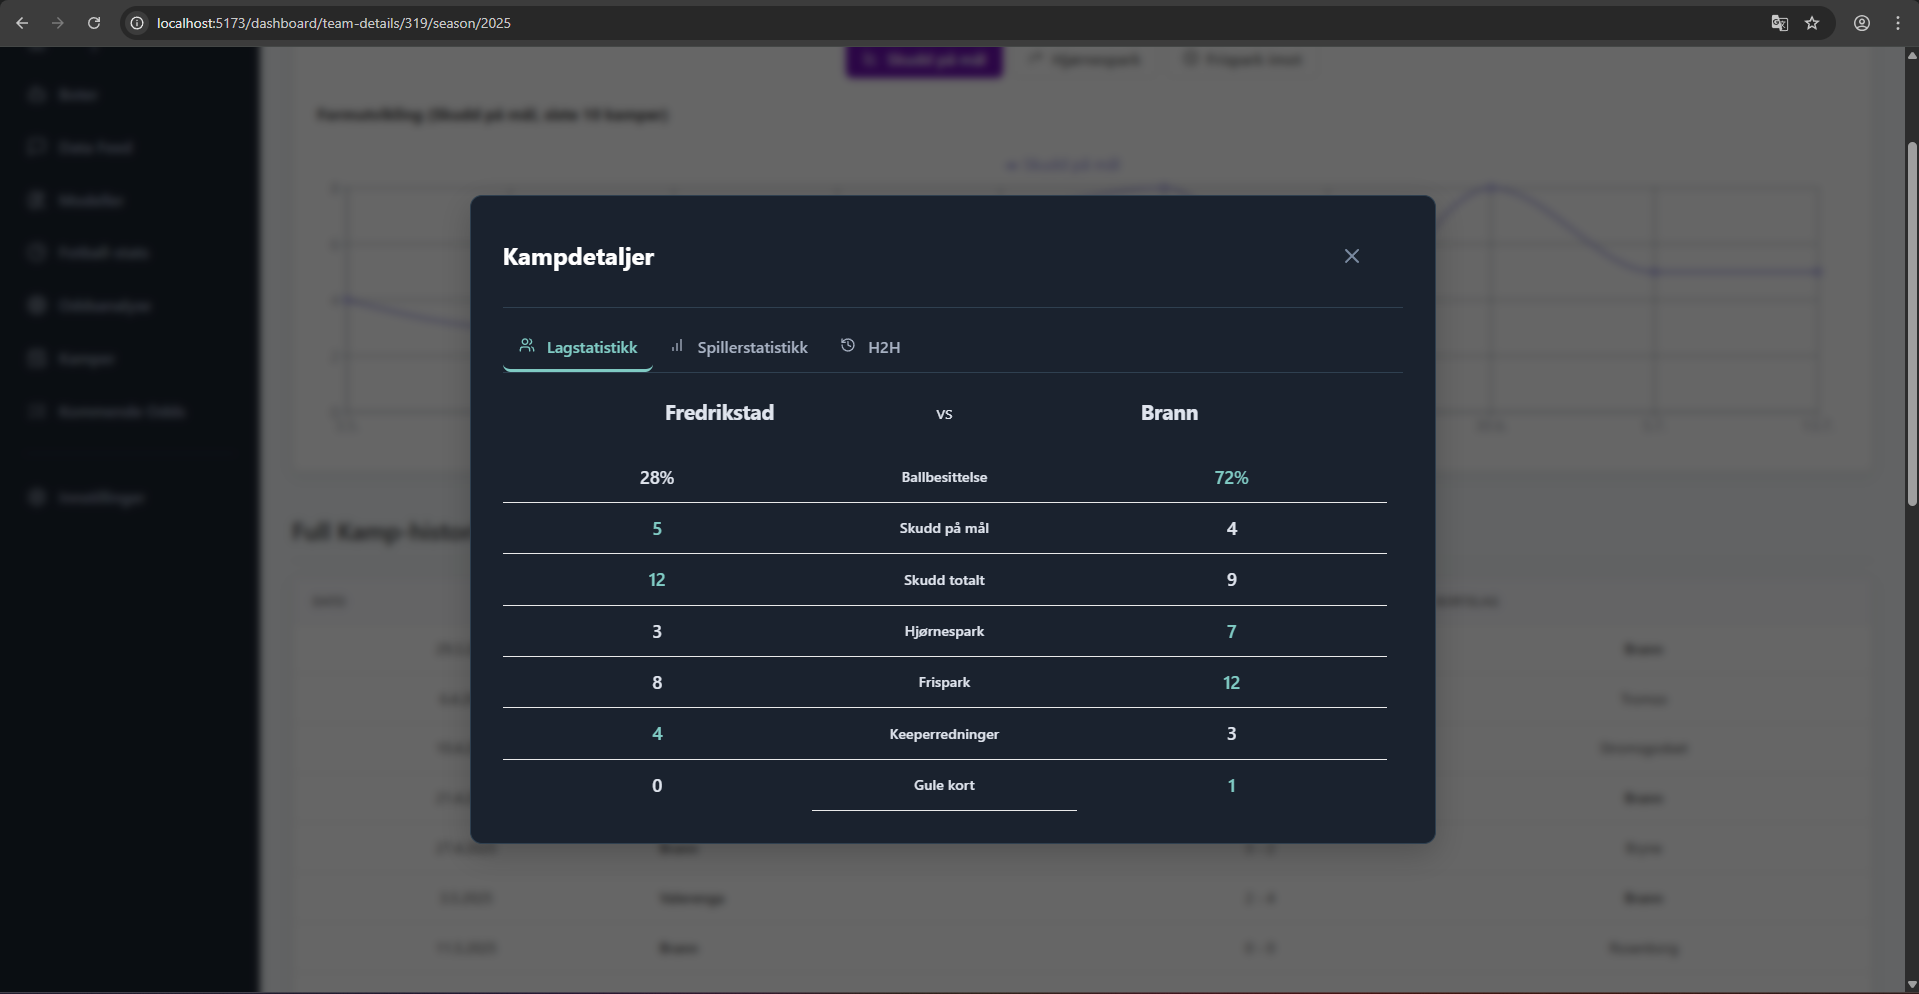Click Brann's Gule kort value 1
The width and height of the screenshot is (1919, 994).
point(1231,786)
